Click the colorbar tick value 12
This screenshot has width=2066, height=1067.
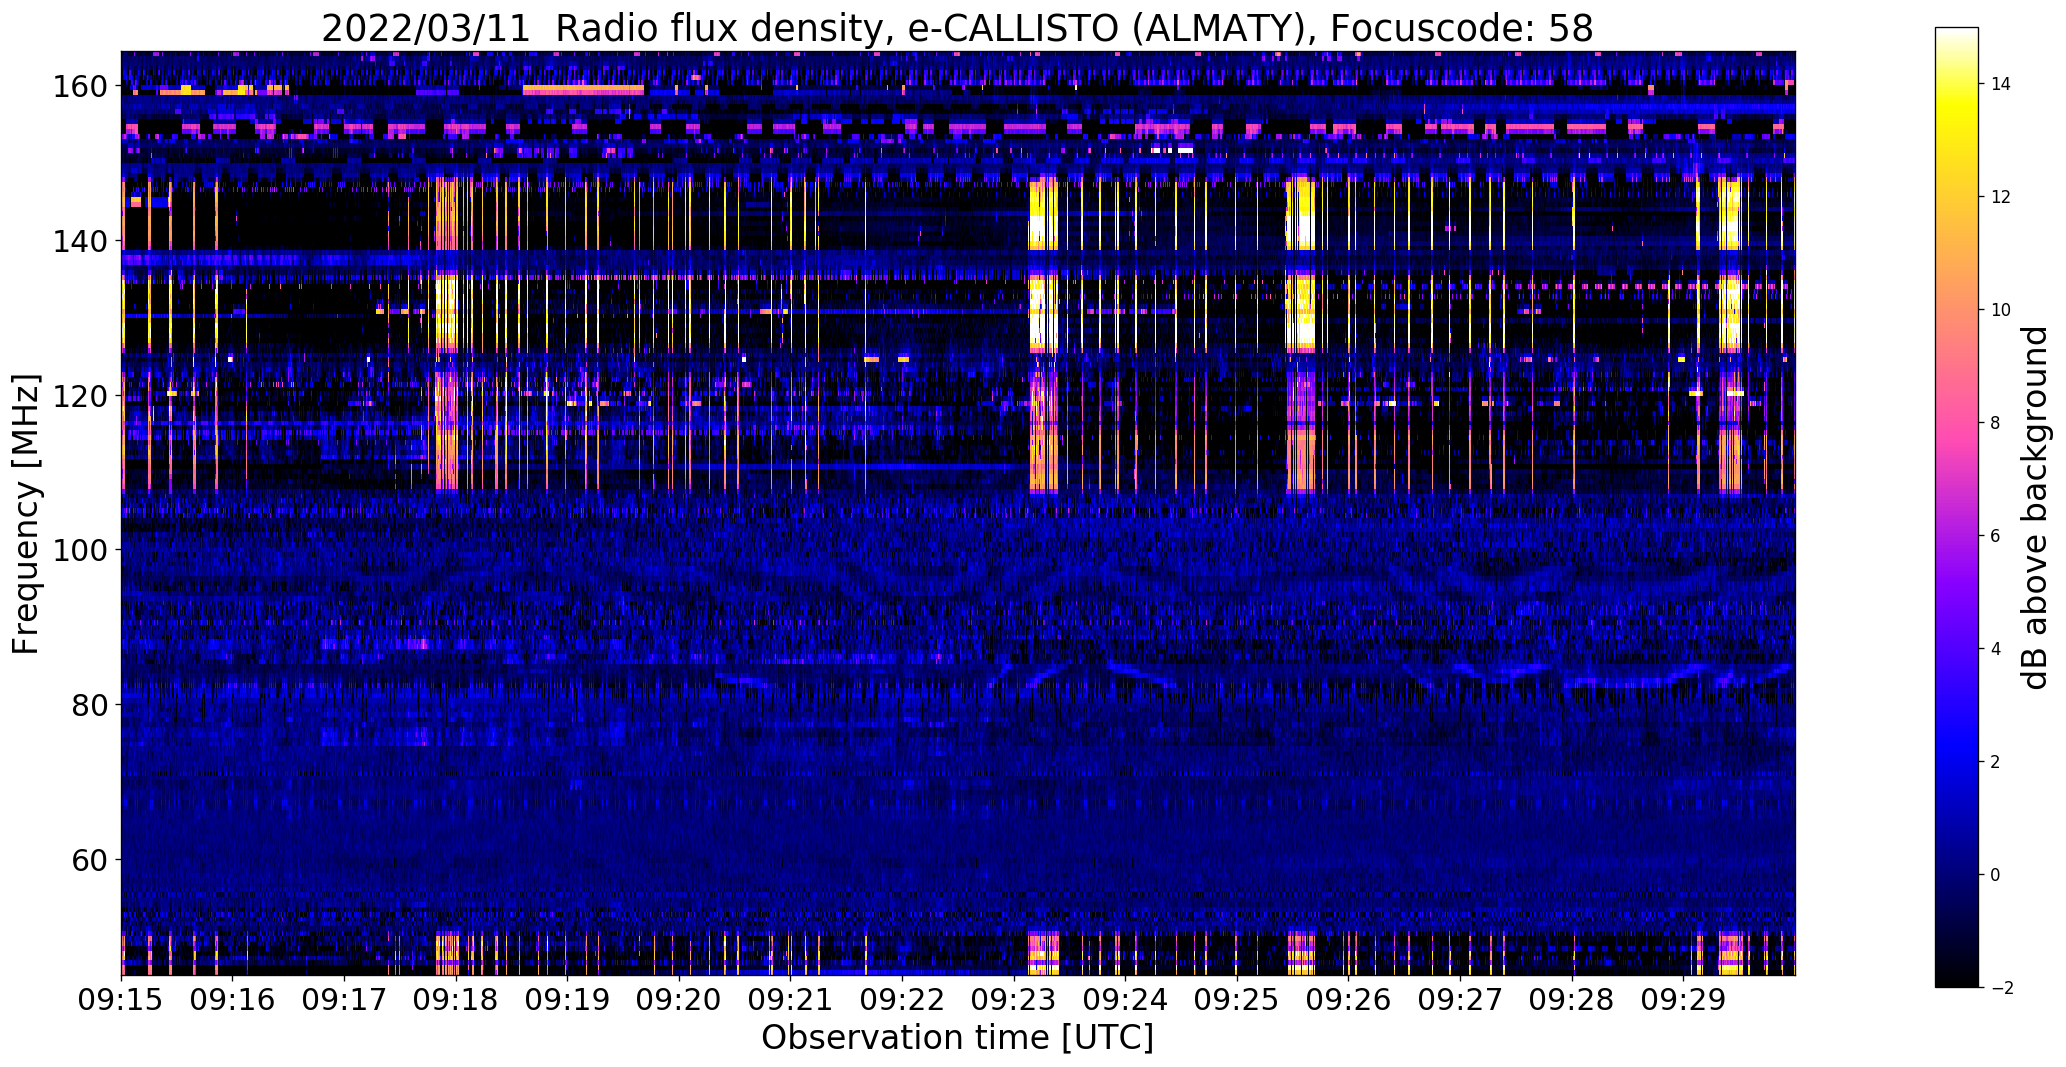2001,197
